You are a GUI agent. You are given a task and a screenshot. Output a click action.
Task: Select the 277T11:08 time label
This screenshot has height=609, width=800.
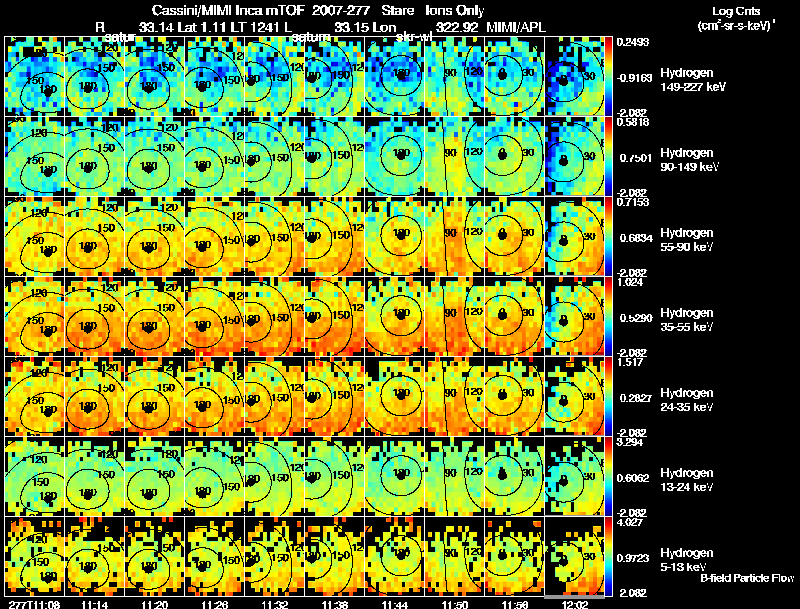pos(34,604)
